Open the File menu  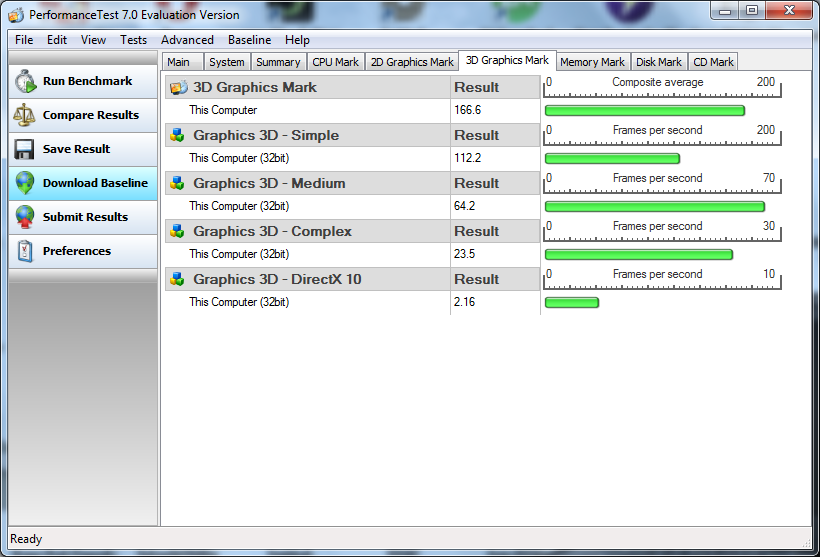[x=24, y=40]
